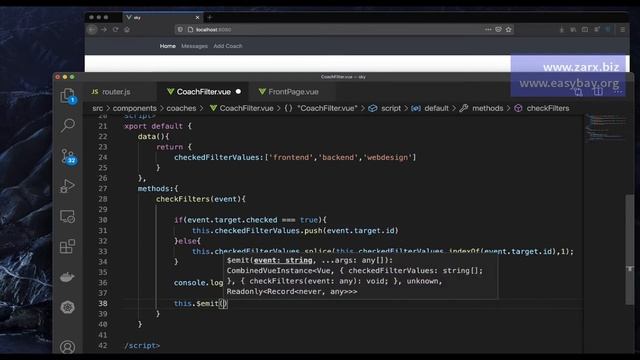This screenshot has width=640, height=360.
Task: Go back in the browser window
Action: (x=93, y=29)
